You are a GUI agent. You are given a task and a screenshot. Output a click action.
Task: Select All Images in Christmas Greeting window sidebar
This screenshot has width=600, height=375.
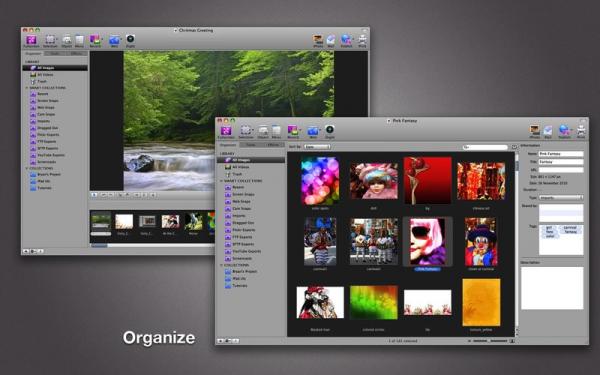[55, 68]
